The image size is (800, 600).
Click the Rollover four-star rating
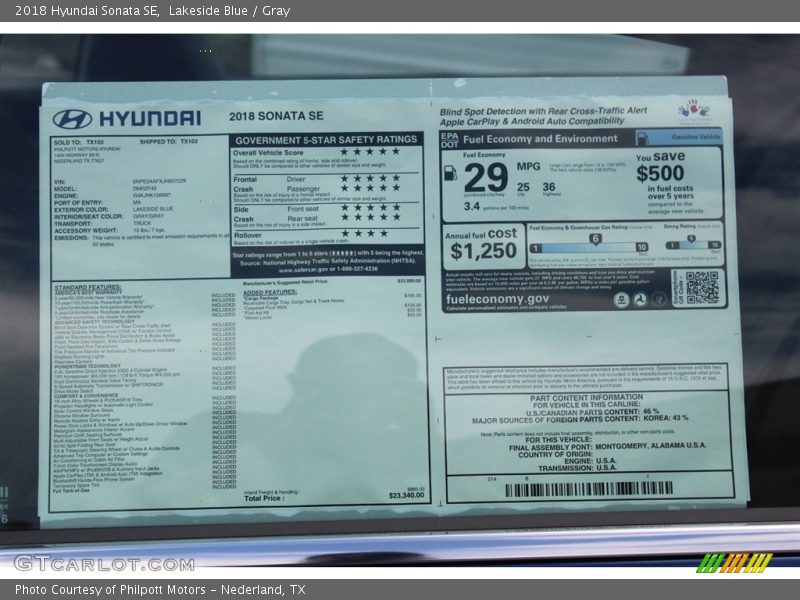[364, 234]
